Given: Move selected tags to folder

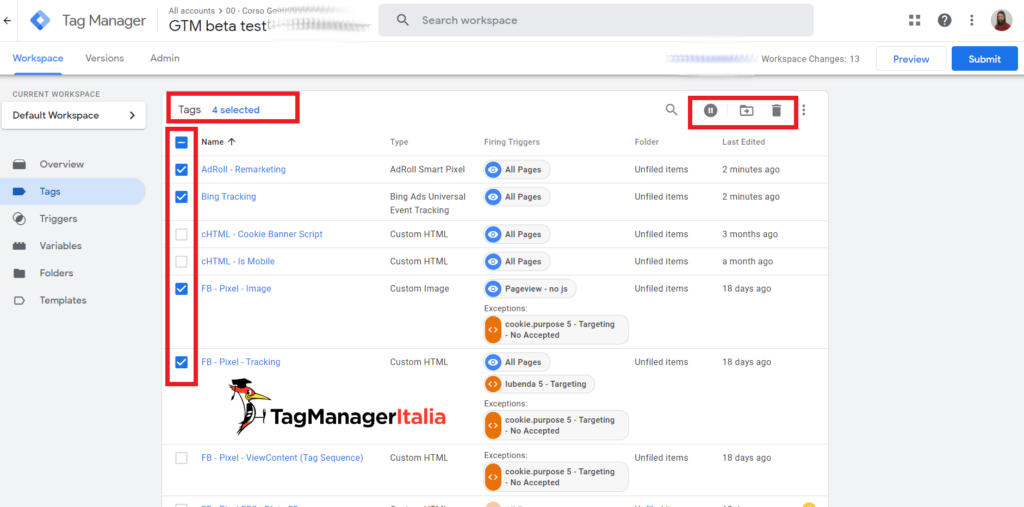Looking at the screenshot, I should tap(746, 110).
